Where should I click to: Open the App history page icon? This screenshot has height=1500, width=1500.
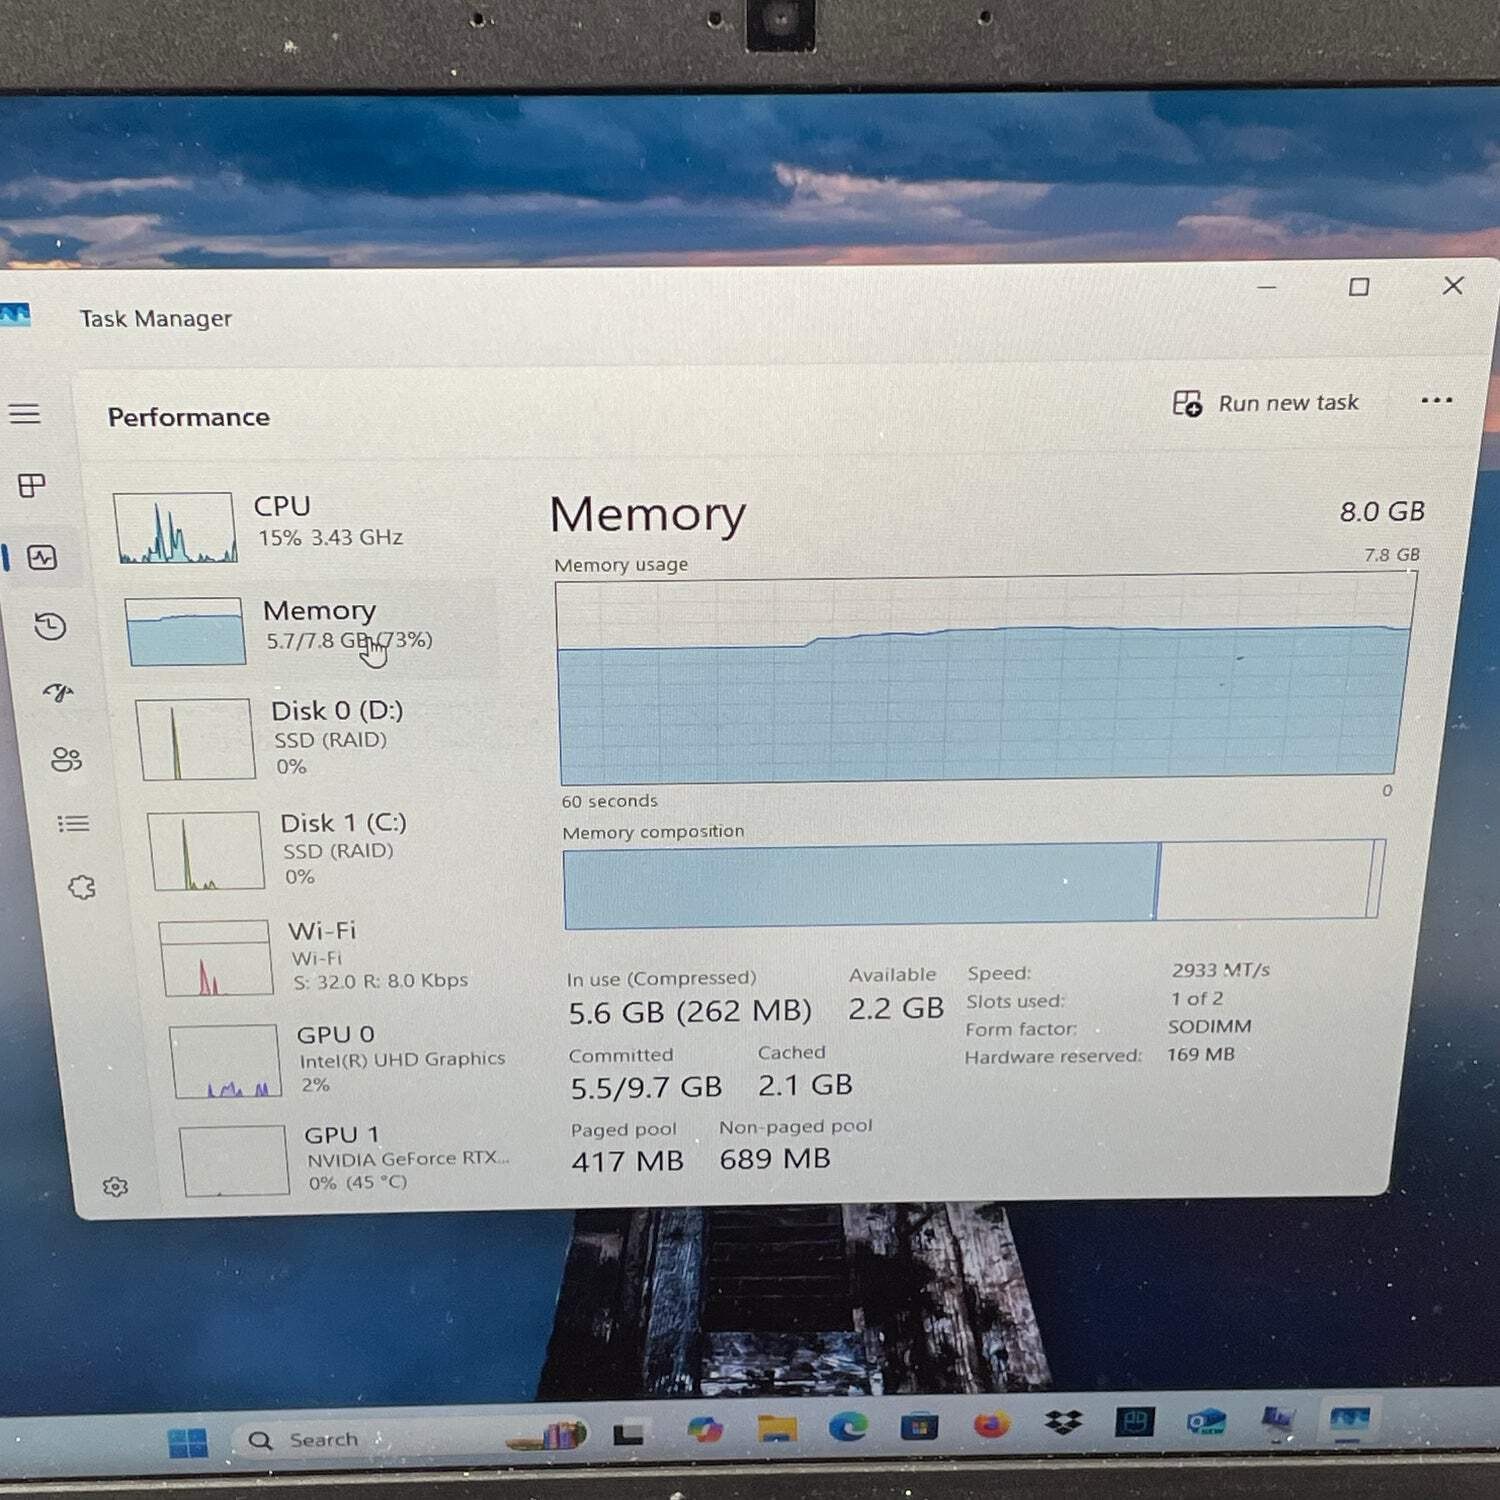(x=50, y=627)
